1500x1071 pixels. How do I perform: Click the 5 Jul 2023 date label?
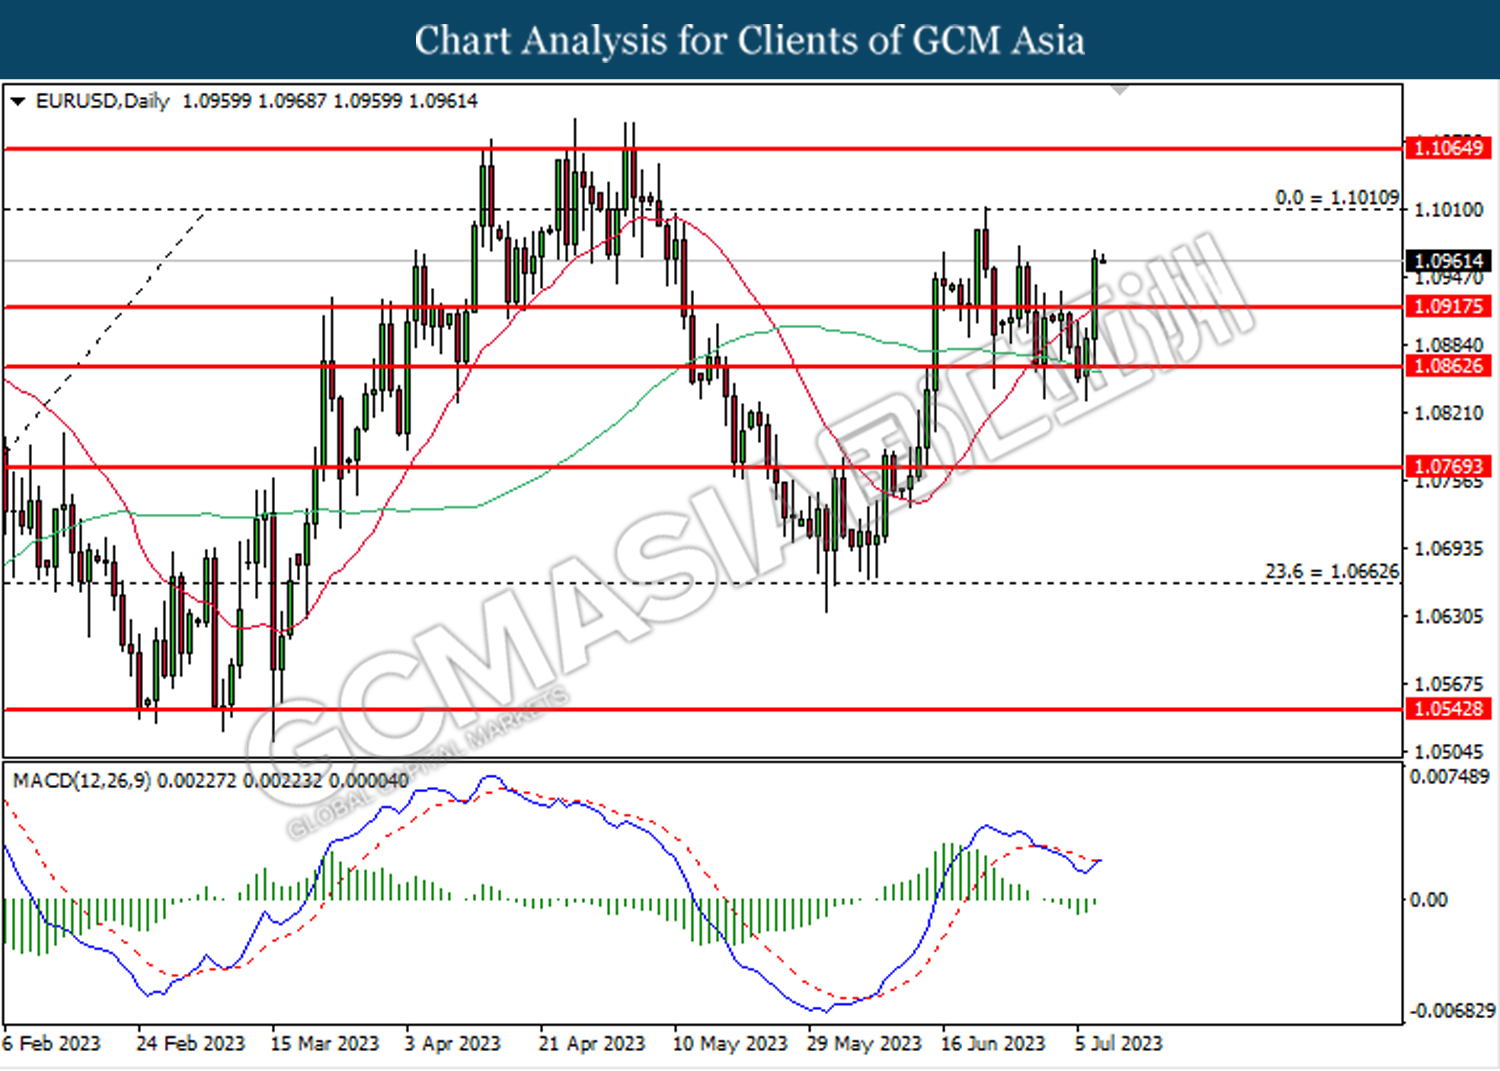click(x=1119, y=1043)
